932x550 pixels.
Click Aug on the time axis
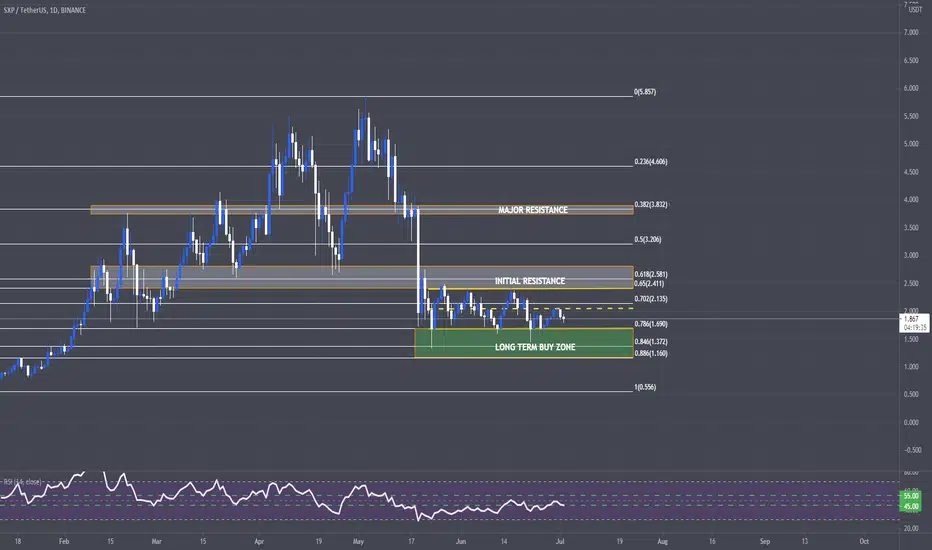pyautogui.click(x=663, y=542)
